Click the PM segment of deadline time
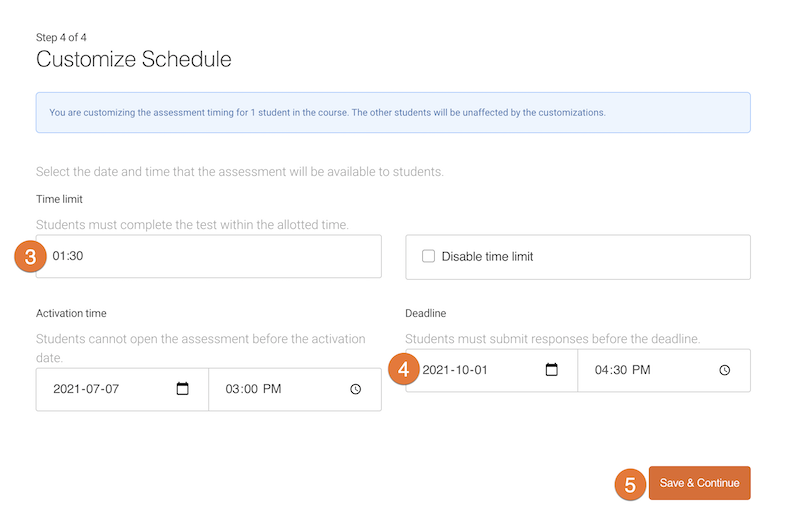This screenshot has width=800, height=531. click(640, 370)
